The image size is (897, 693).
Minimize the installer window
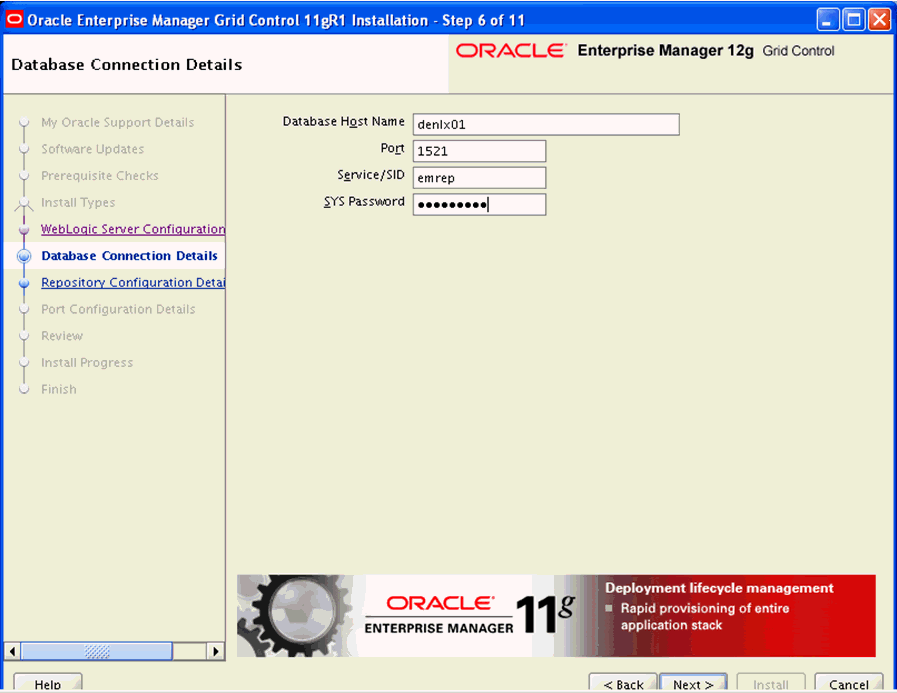click(827, 20)
